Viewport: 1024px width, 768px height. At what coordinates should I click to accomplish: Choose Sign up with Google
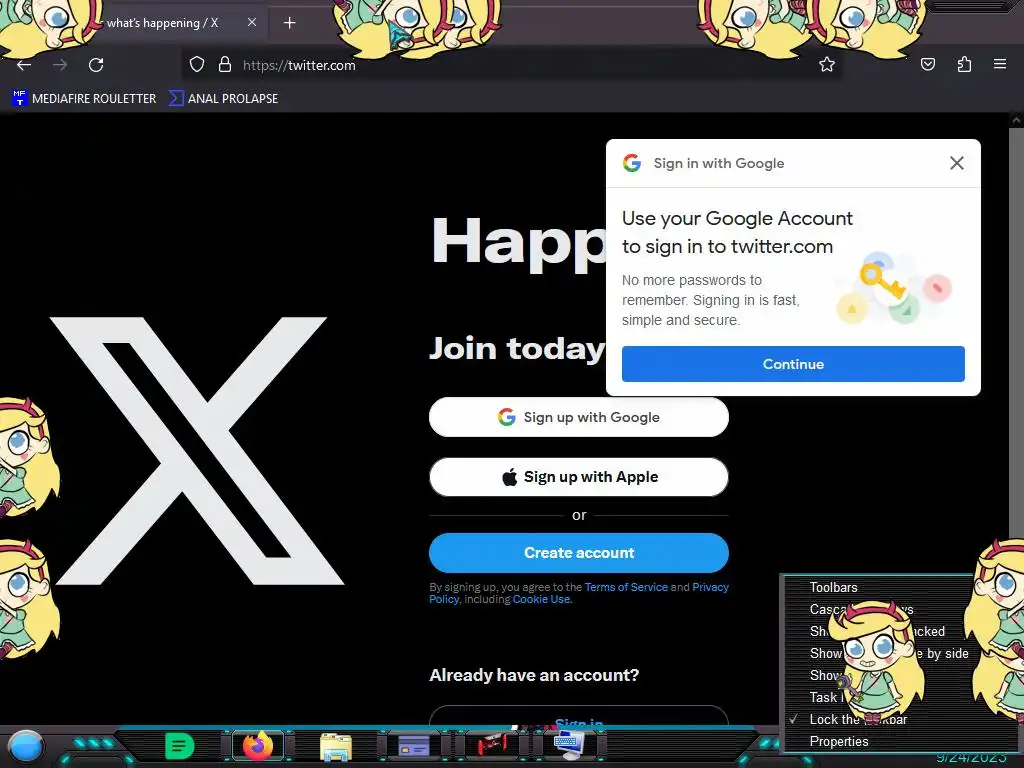579,417
